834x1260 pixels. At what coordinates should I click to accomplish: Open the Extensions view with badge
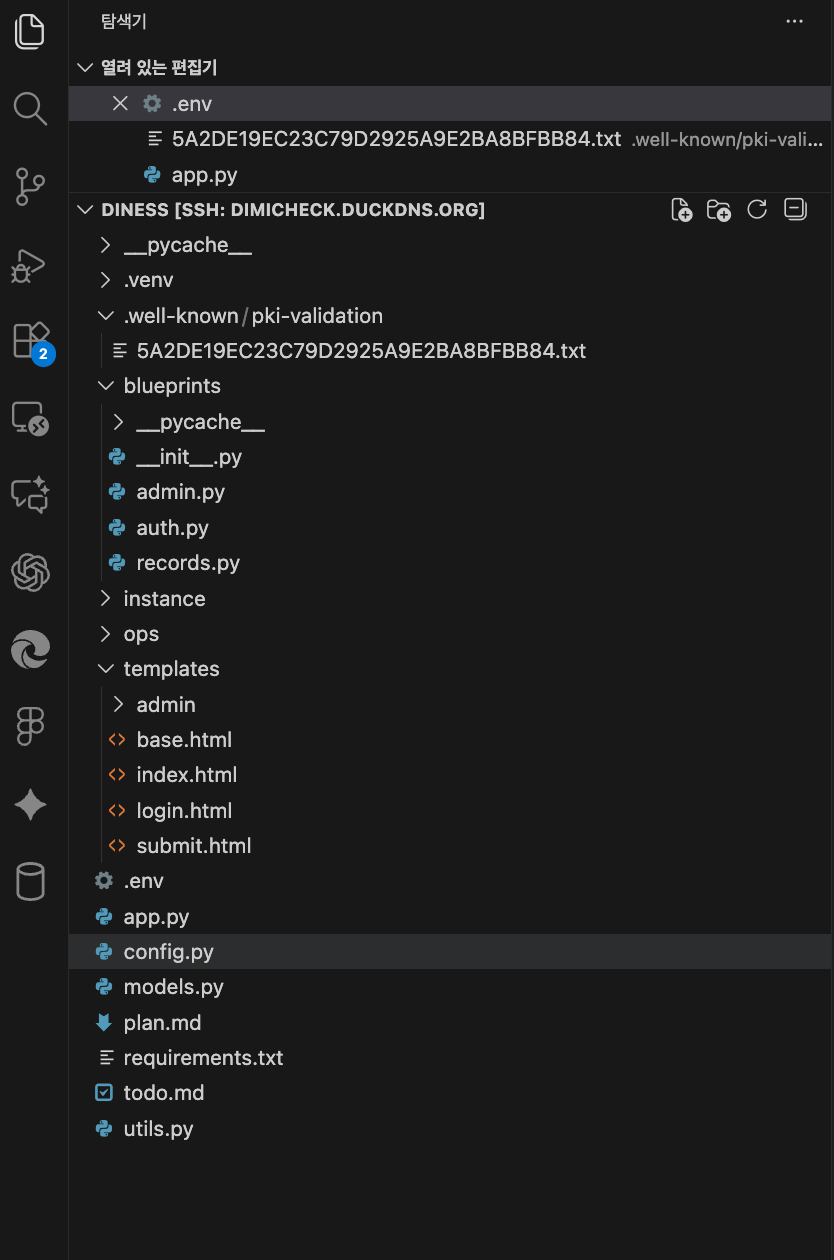tap(30, 340)
